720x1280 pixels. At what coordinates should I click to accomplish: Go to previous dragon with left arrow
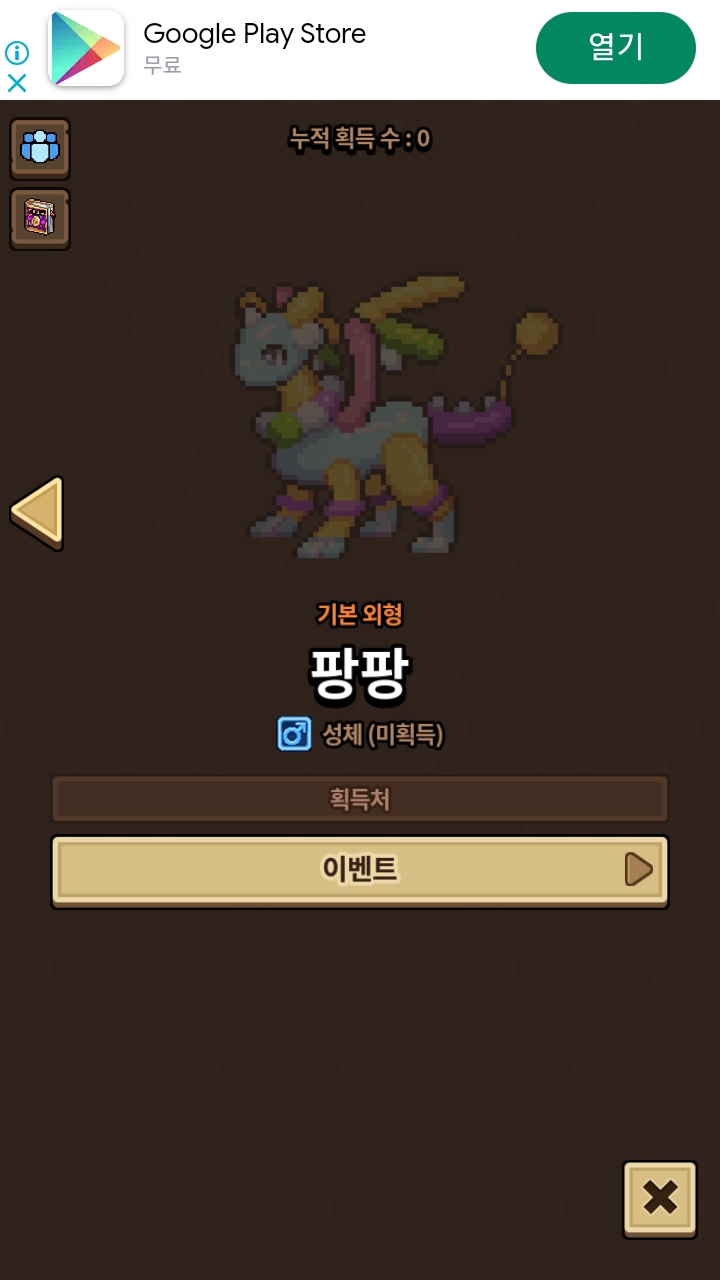tap(38, 513)
